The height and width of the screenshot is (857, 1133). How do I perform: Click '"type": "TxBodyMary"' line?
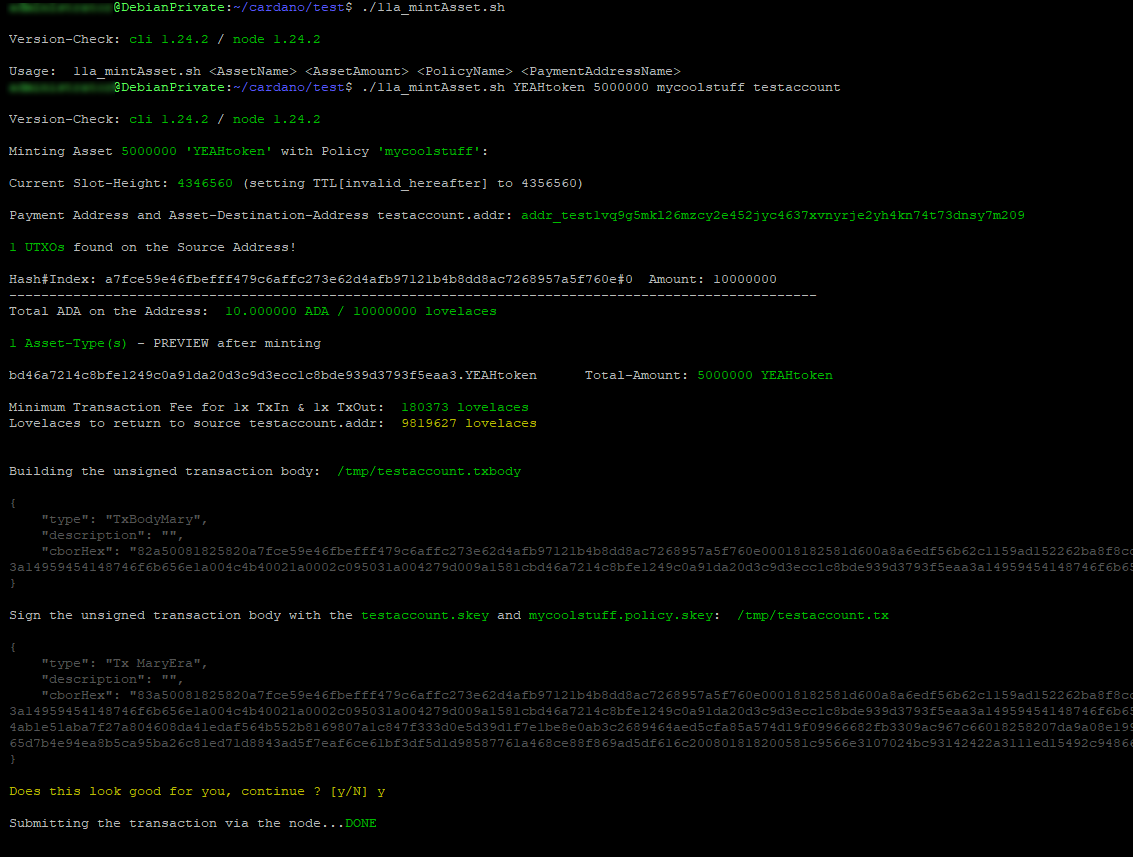[x=124, y=520]
